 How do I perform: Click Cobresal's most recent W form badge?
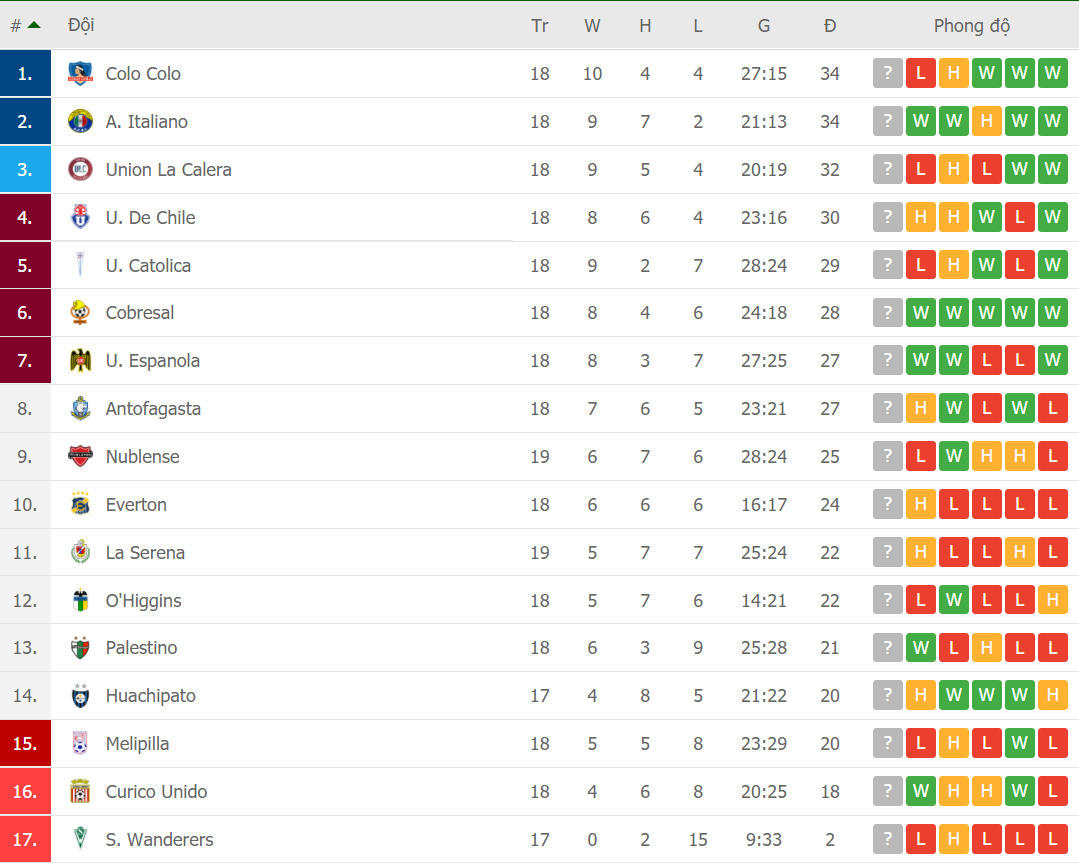(x=1052, y=313)
